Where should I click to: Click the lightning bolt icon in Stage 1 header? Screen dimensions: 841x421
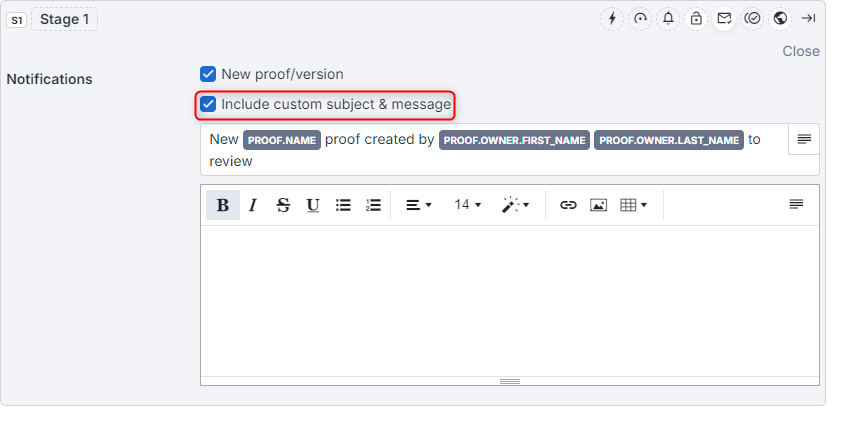coord(612,19)
